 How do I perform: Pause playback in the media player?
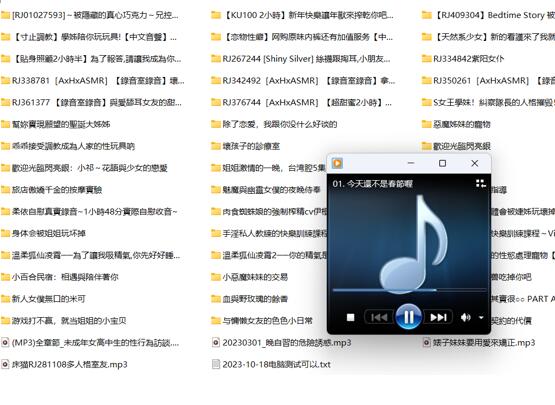click(x=408, y=317)
